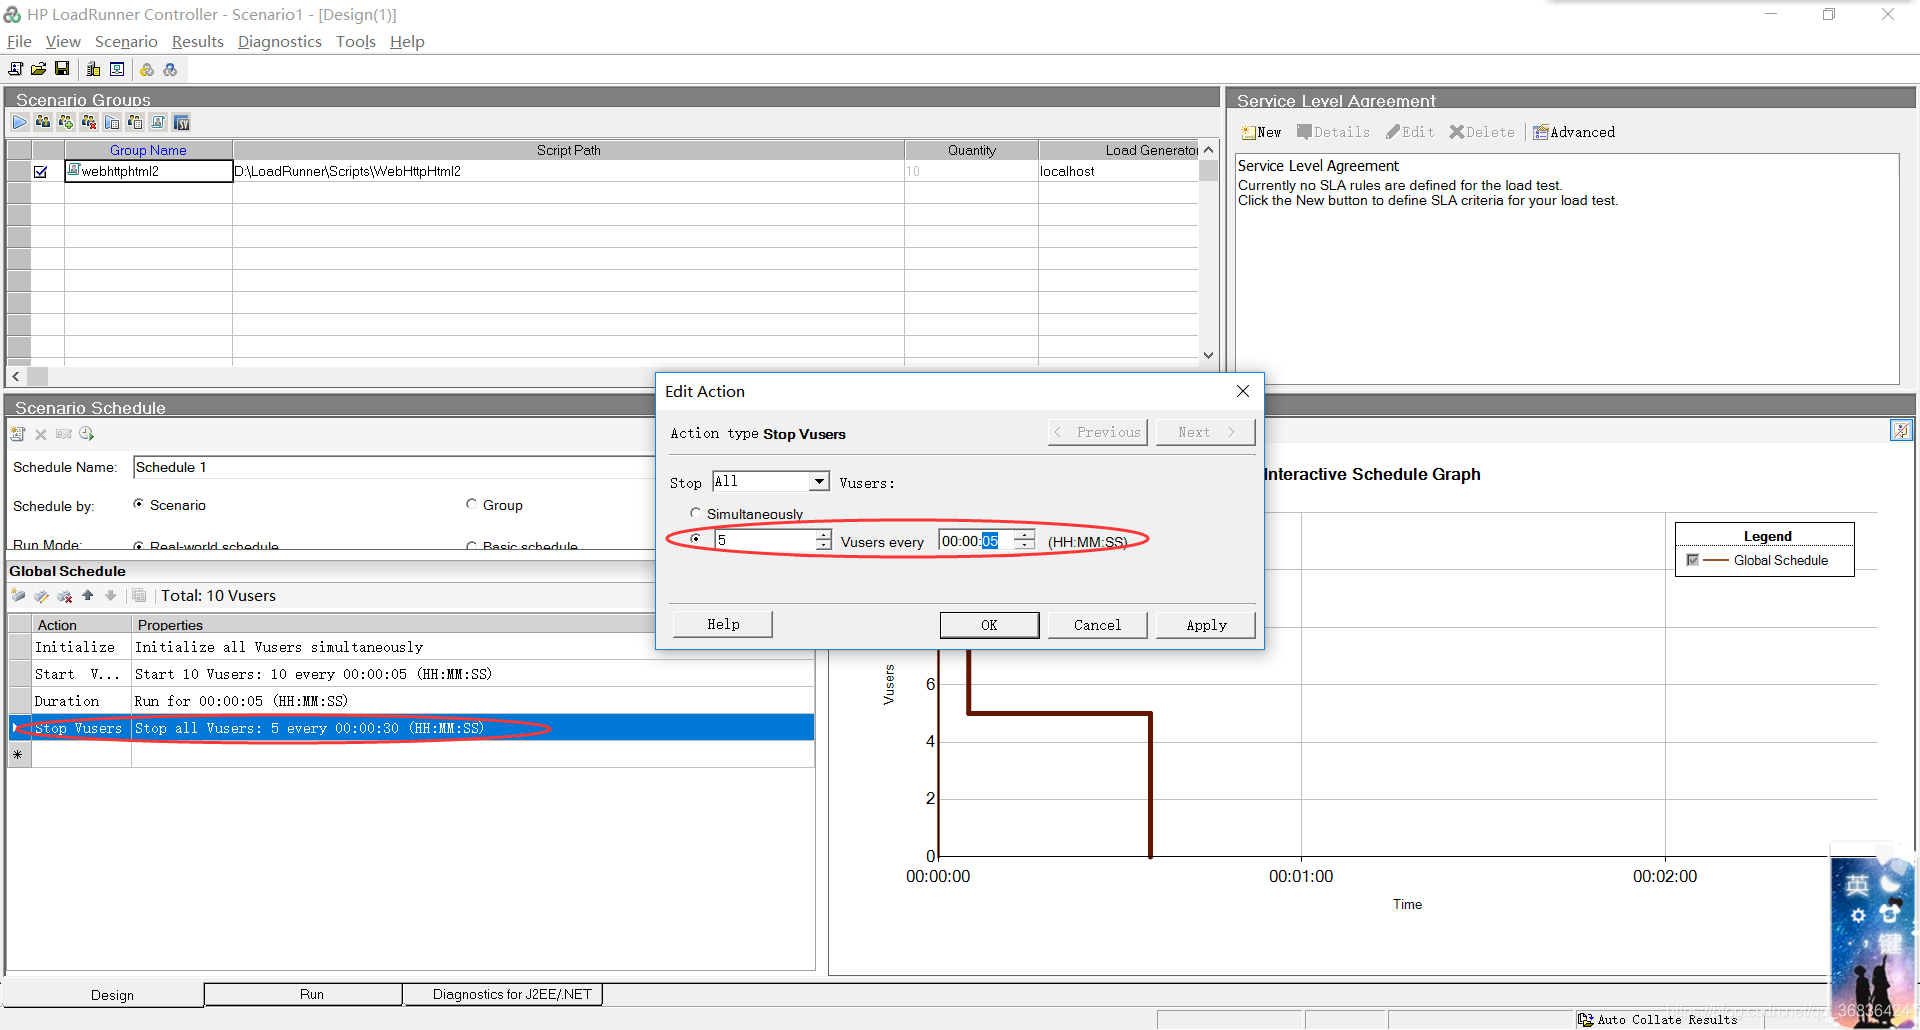Image resolution: width=1920 pixels, height=1030 pixels.
Task: Open the Load Generators toolbar icon
Action: pyautogui.click(x=94, y=69)
